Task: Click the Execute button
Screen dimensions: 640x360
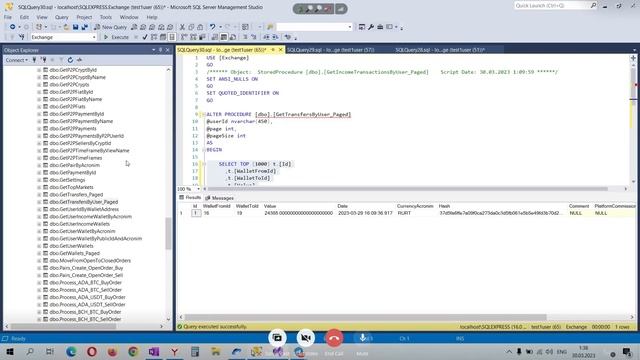Action: [117, 37]
